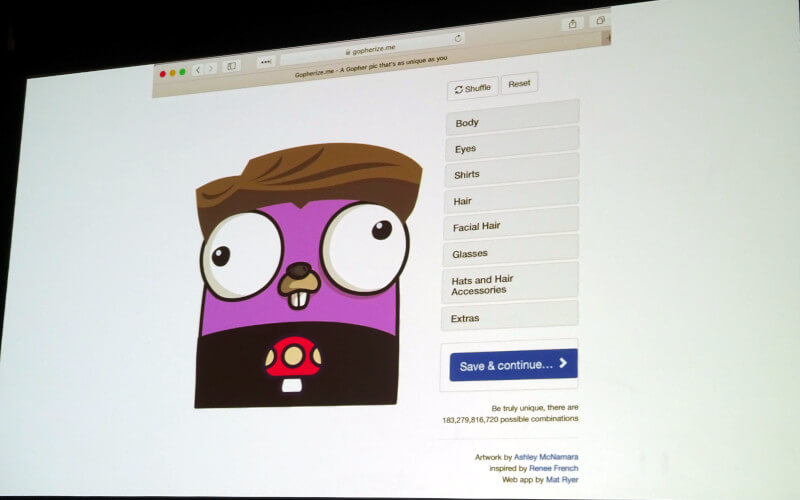Image resolution: width=800 pixels, height=500 pixels.
Task: Click the new tab plus icon
Action: pyautogui.click(x=607, y=37)
